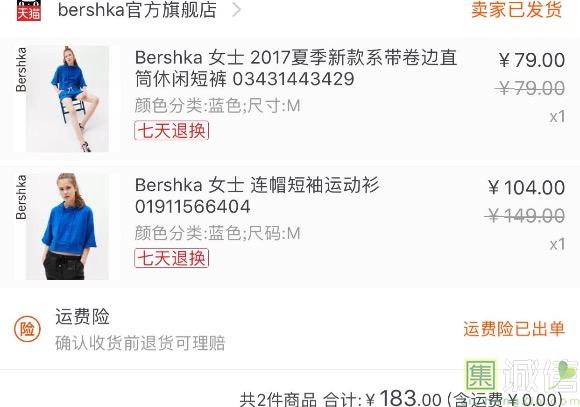Open the 连帽短袖运动衫 product title

click(257, 195)
